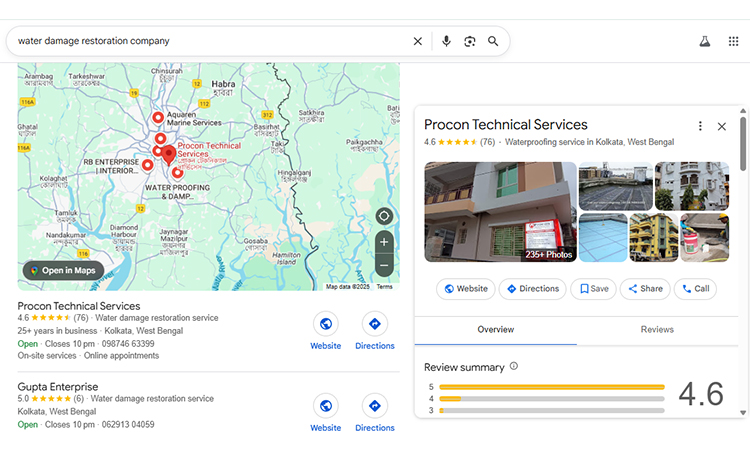750x450 pixels.
Task: Open the Google apps grid icon
Action: point(733,41)
